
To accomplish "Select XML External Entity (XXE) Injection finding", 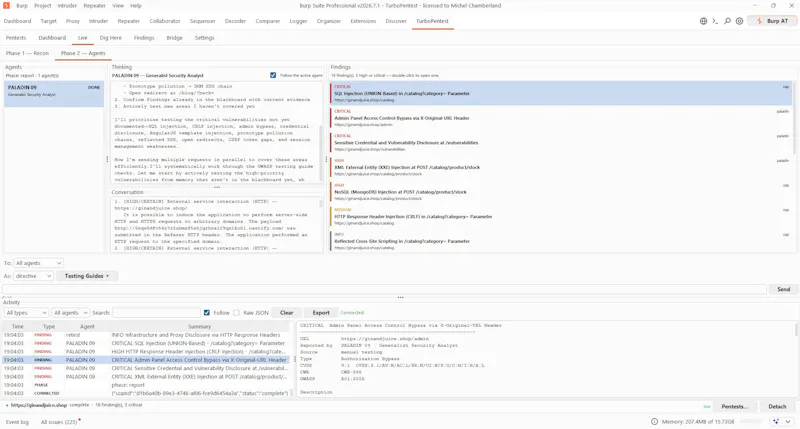I will tap(561, 167).
